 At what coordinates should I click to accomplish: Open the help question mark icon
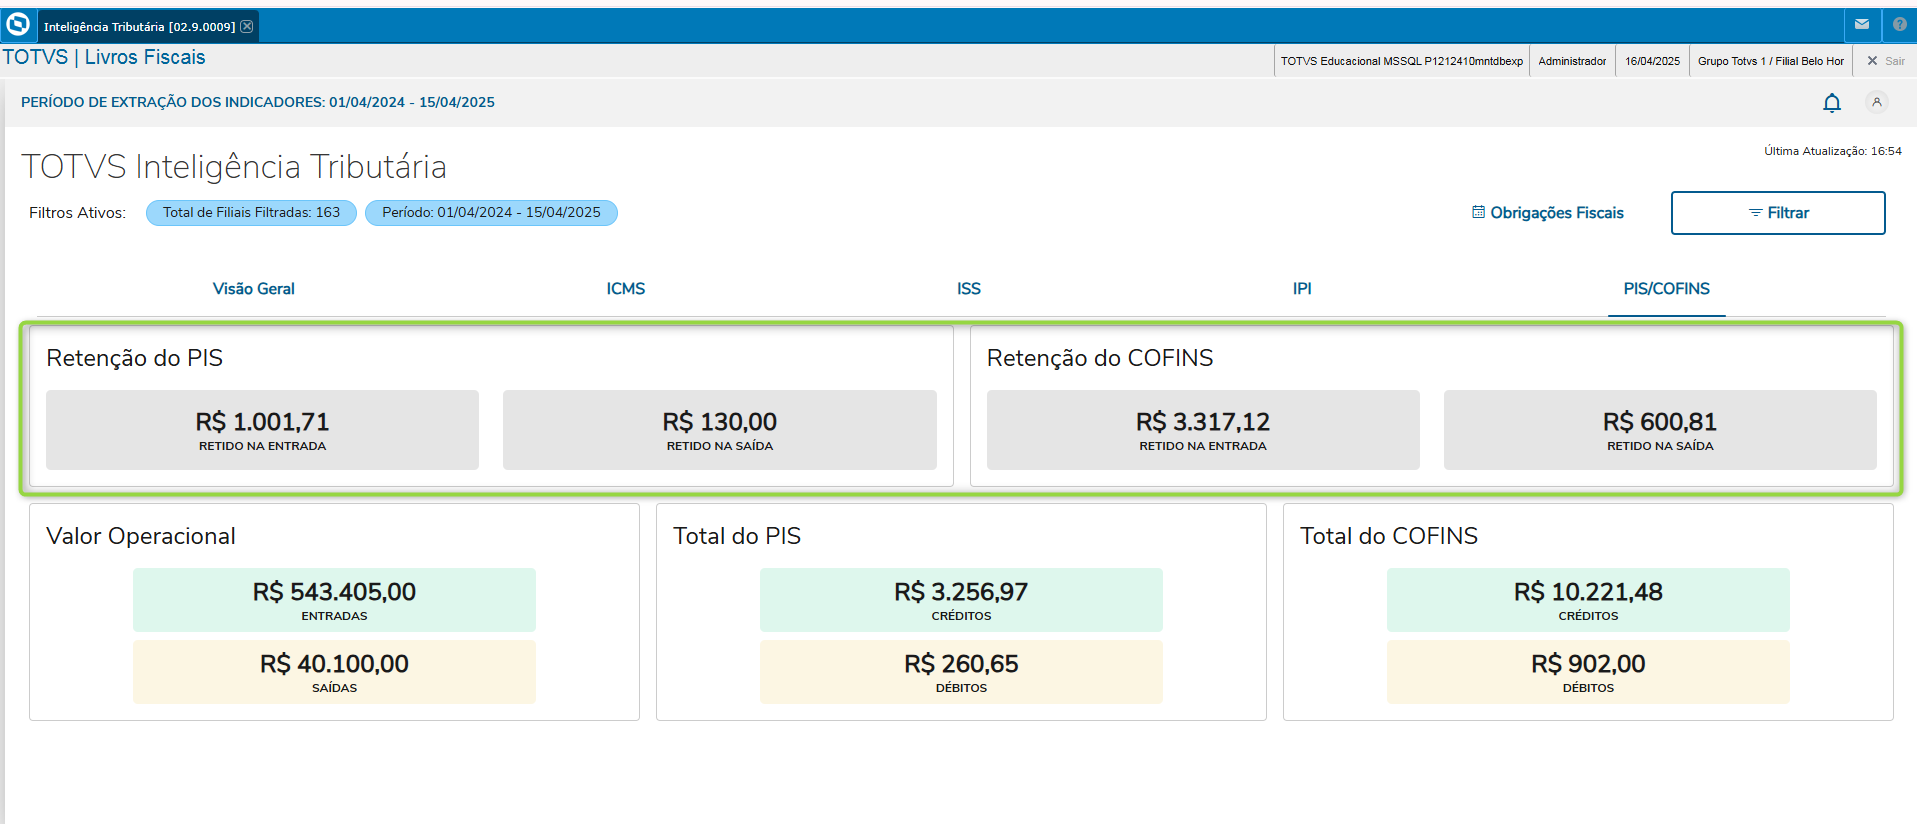pos(1900,25)
